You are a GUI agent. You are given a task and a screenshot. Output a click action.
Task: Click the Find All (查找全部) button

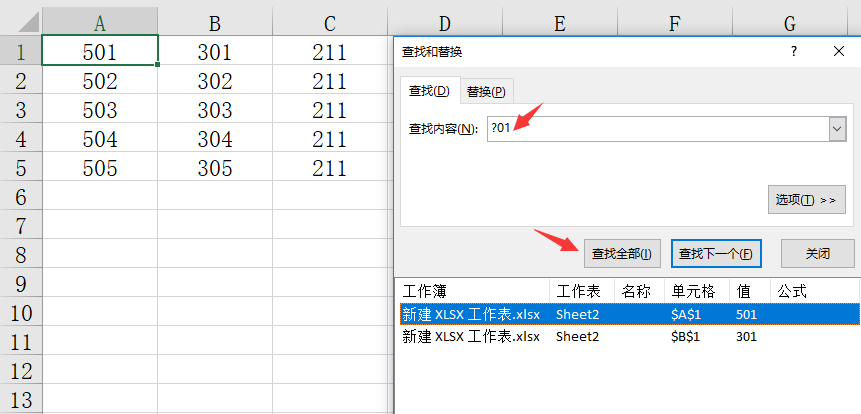(621, 254)
